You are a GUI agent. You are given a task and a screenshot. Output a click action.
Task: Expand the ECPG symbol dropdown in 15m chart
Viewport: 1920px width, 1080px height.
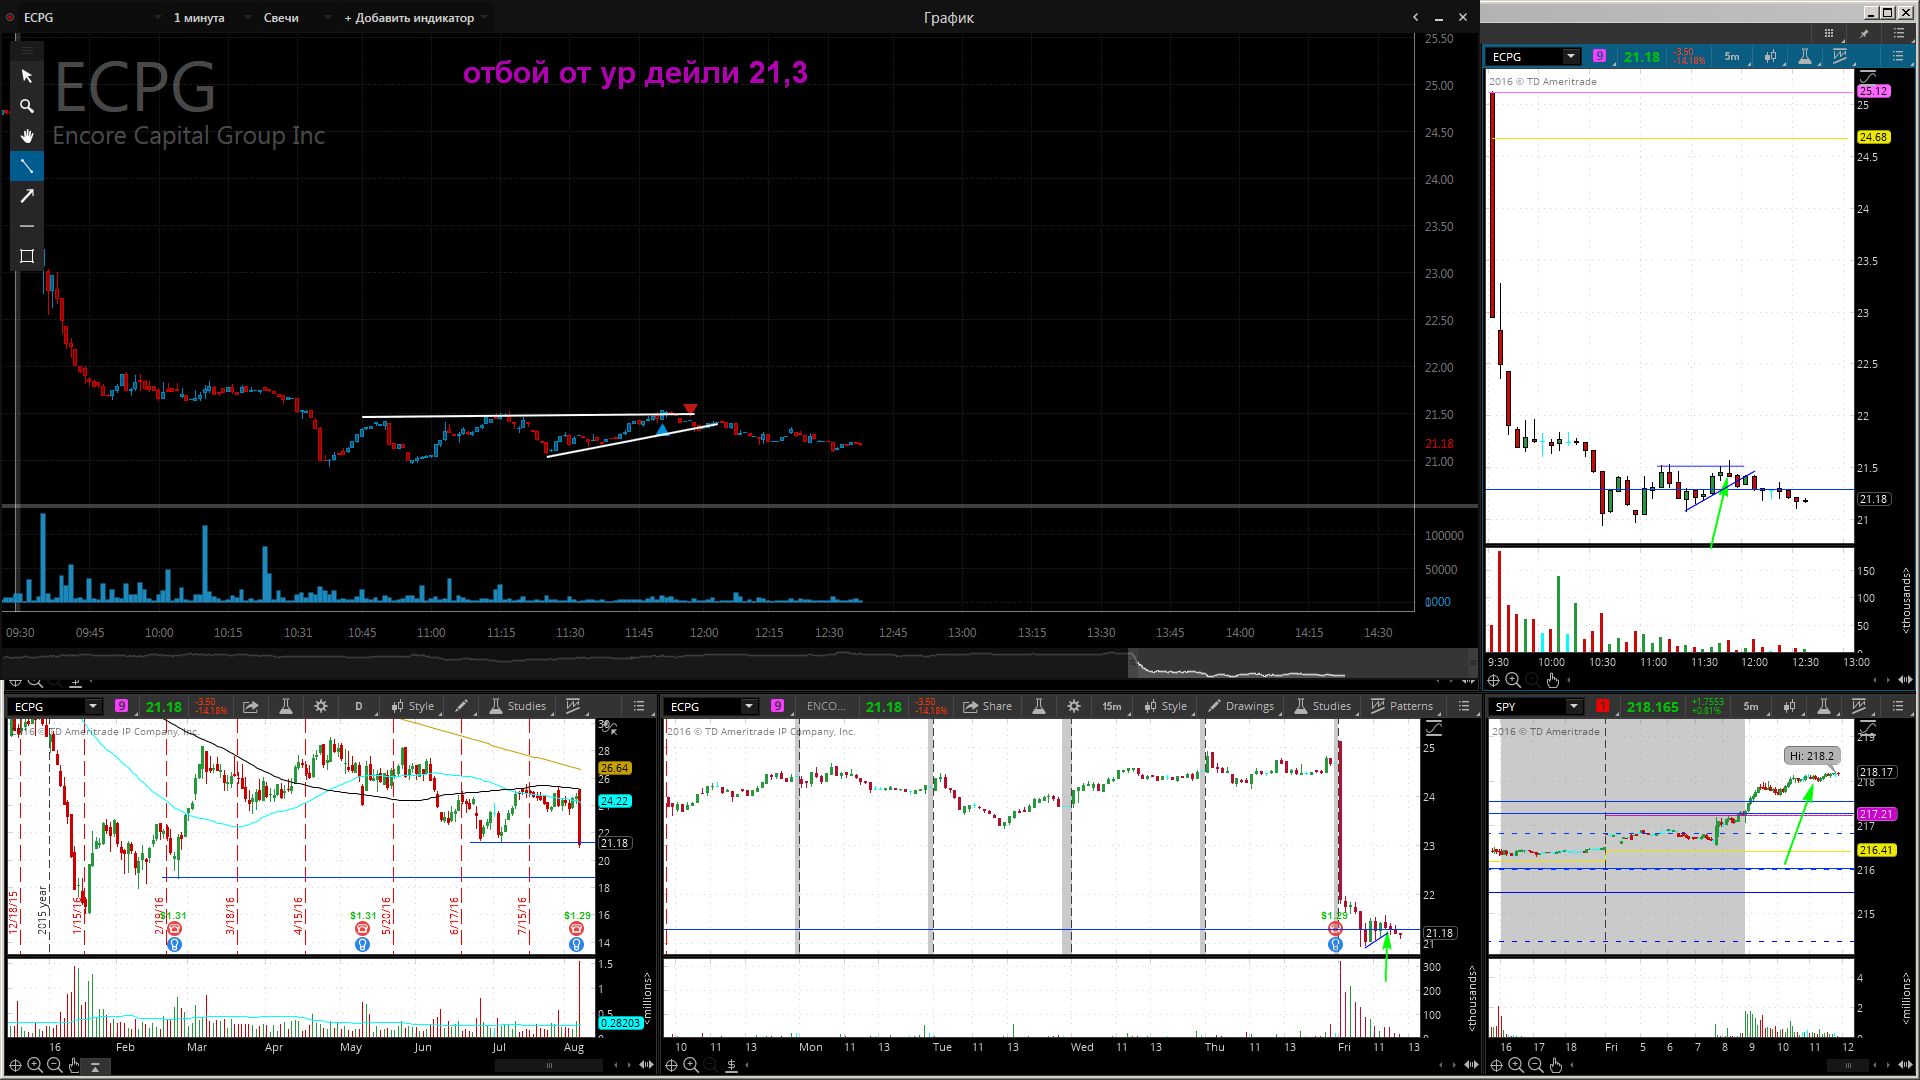tap(748, 706)
